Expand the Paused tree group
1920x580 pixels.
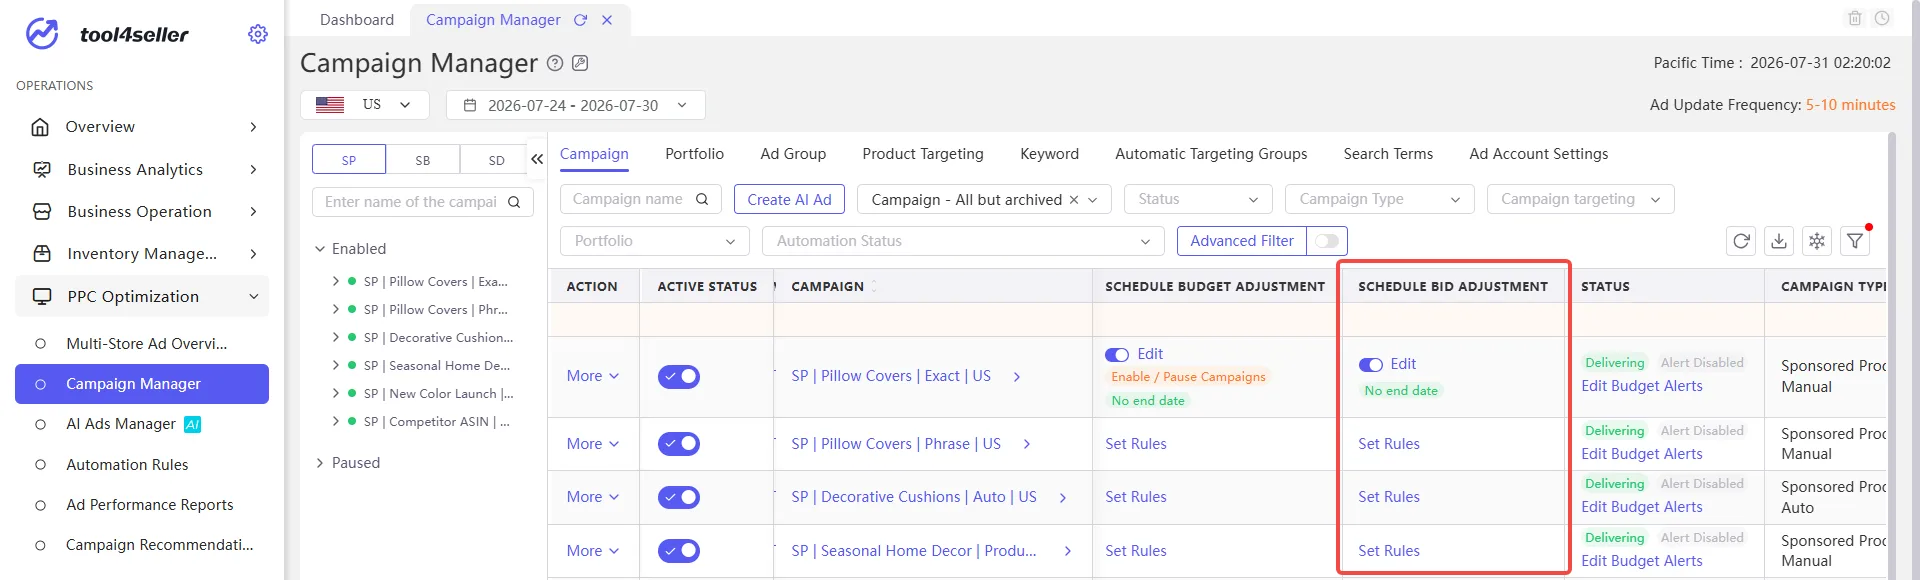point(320,463)
